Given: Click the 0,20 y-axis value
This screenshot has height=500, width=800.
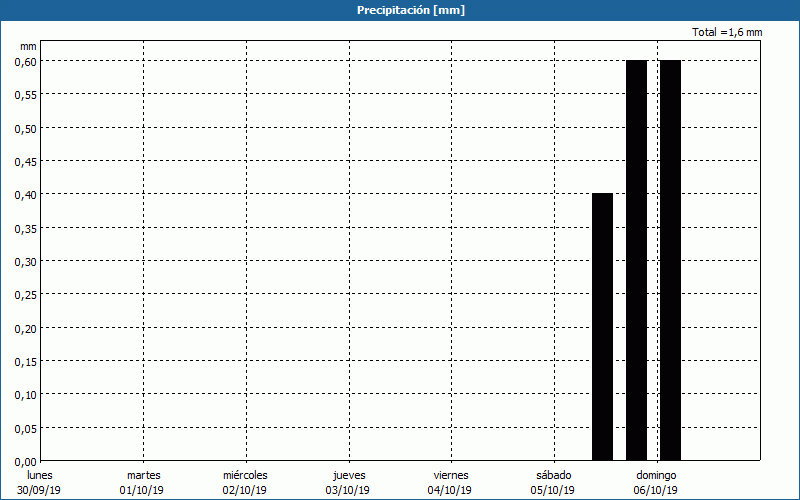Looking at the screenshot, I should (26, 329).
